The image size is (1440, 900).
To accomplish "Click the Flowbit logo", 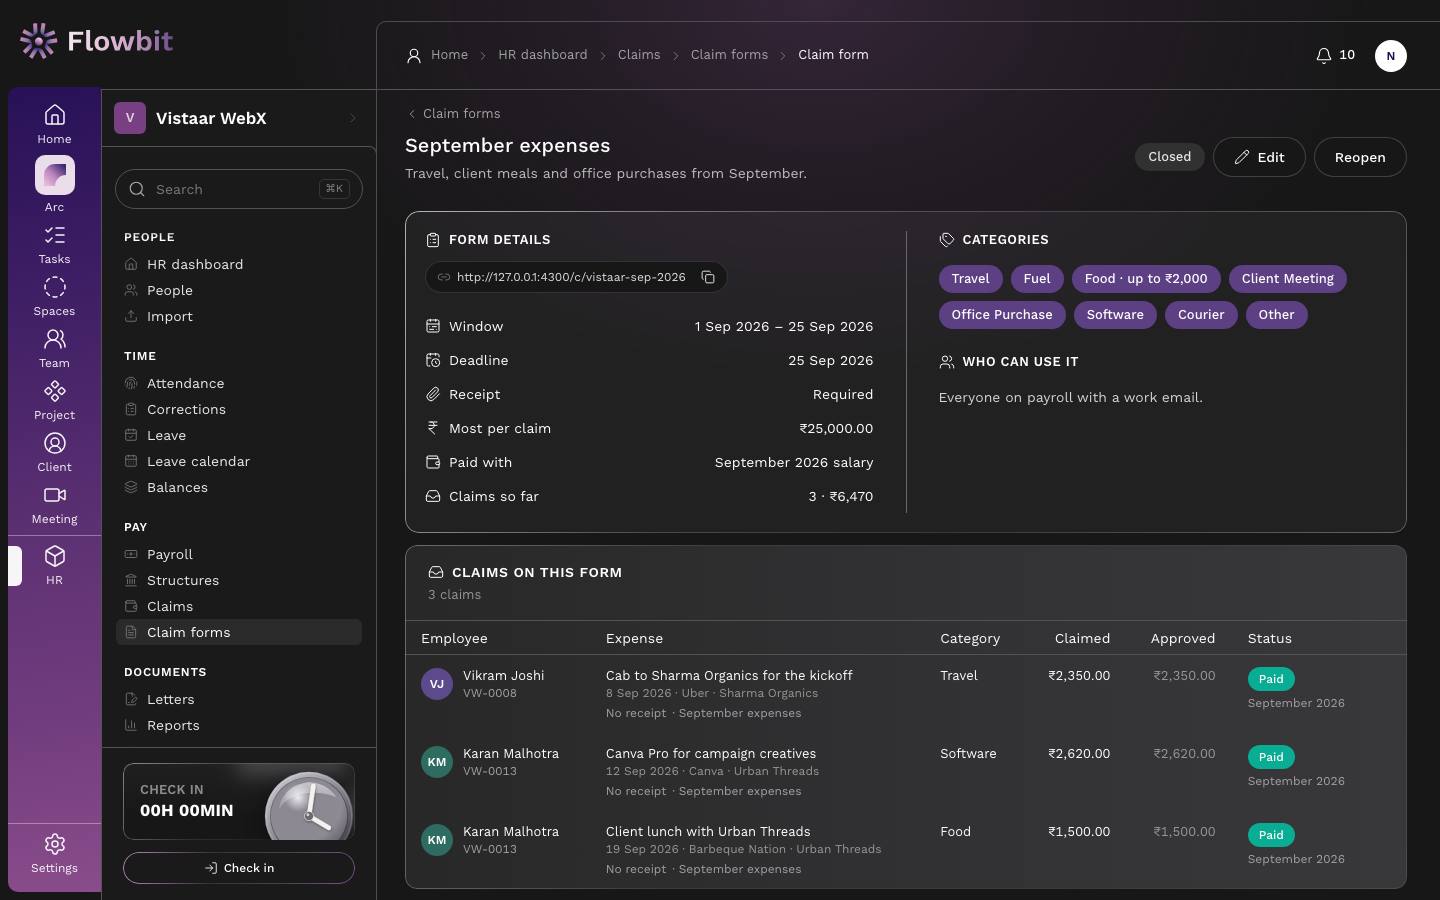I will (96, 41).
